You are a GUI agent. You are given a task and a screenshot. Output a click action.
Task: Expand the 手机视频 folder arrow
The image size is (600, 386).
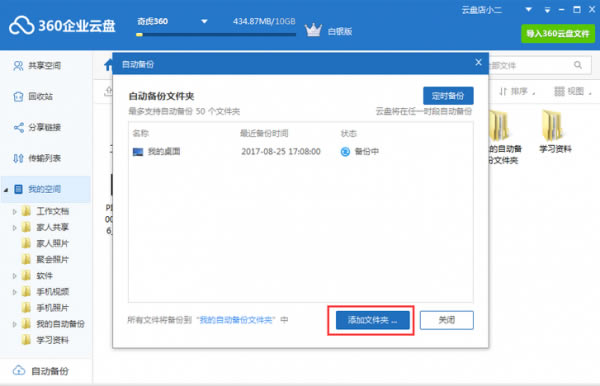(x=15, y=292)
